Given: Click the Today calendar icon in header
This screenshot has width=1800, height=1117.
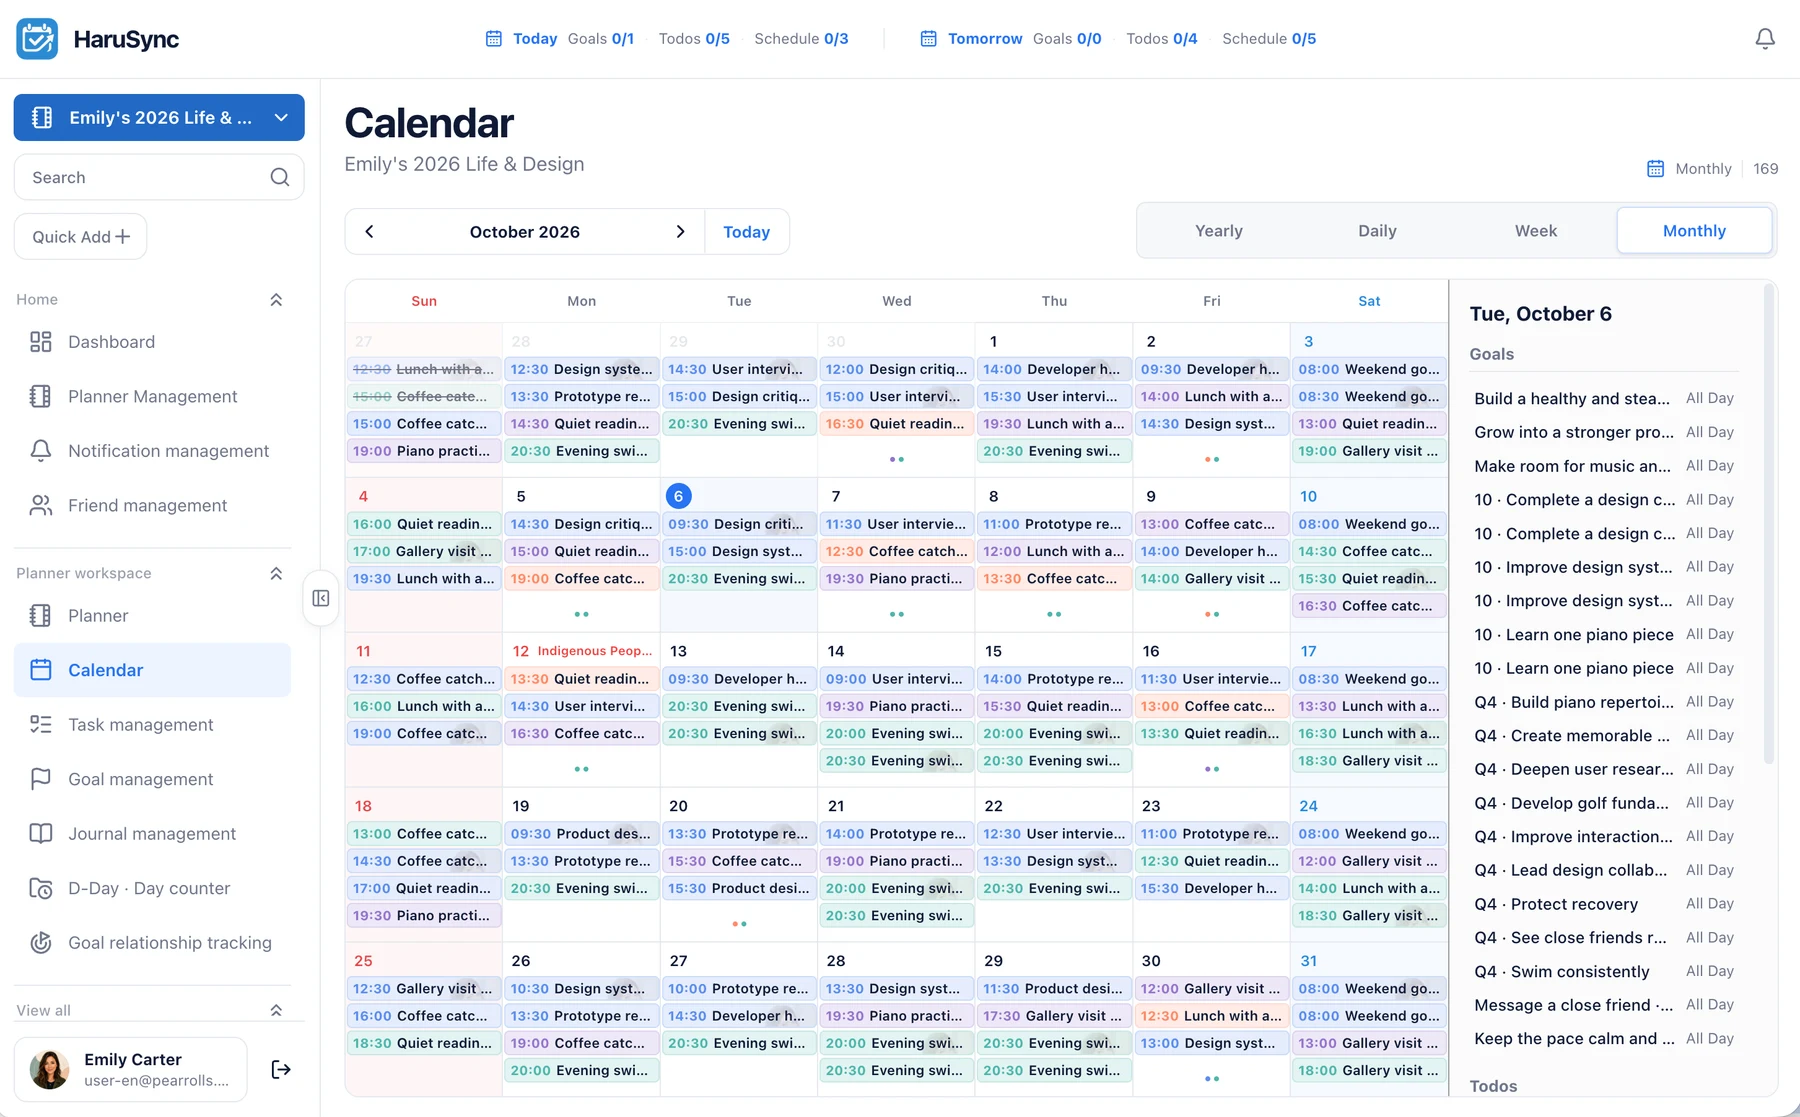Looking at the screenshot, I should (x=493, y=38).
